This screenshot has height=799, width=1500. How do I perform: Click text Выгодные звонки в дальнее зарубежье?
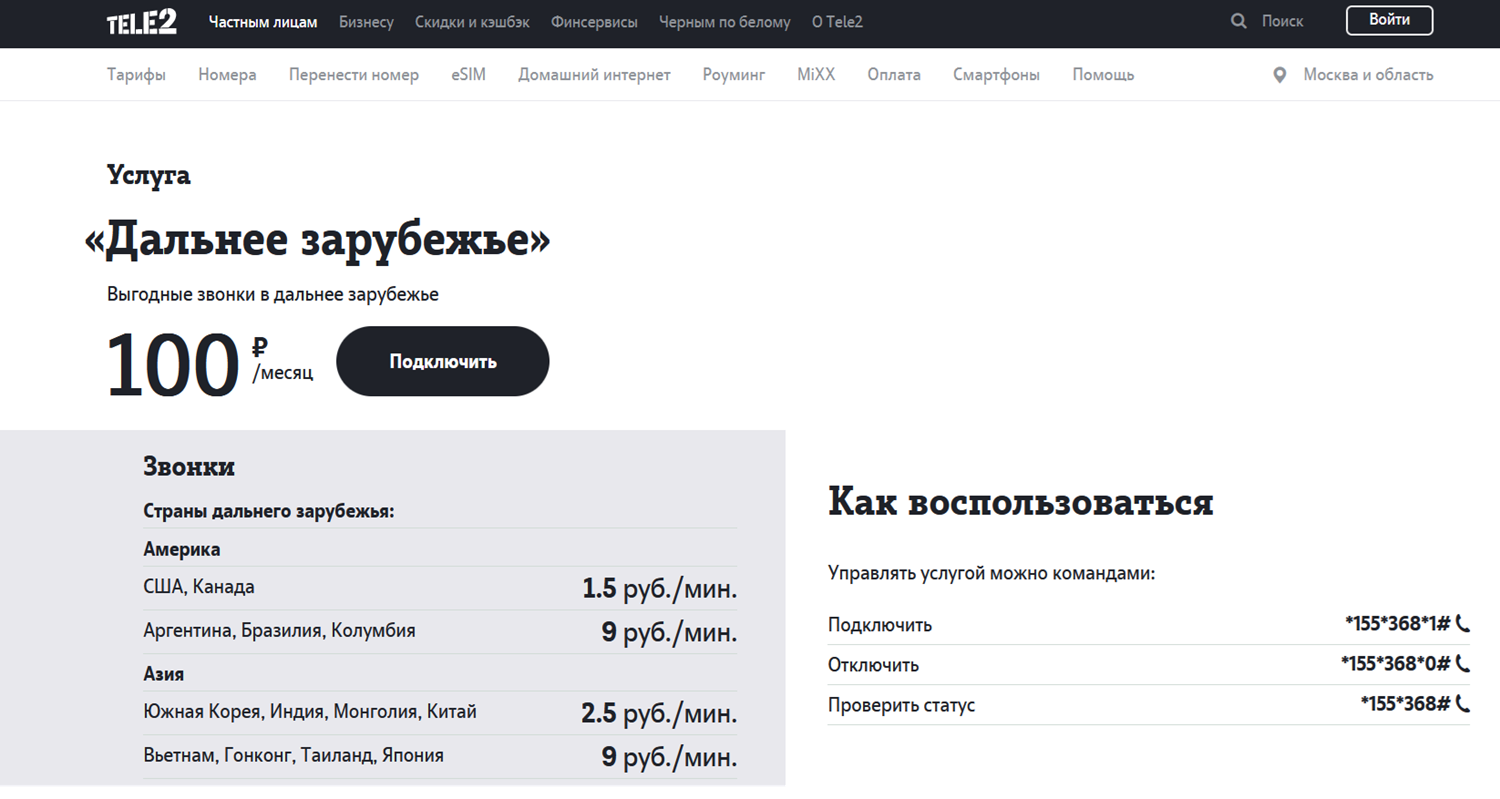point(273,295)
